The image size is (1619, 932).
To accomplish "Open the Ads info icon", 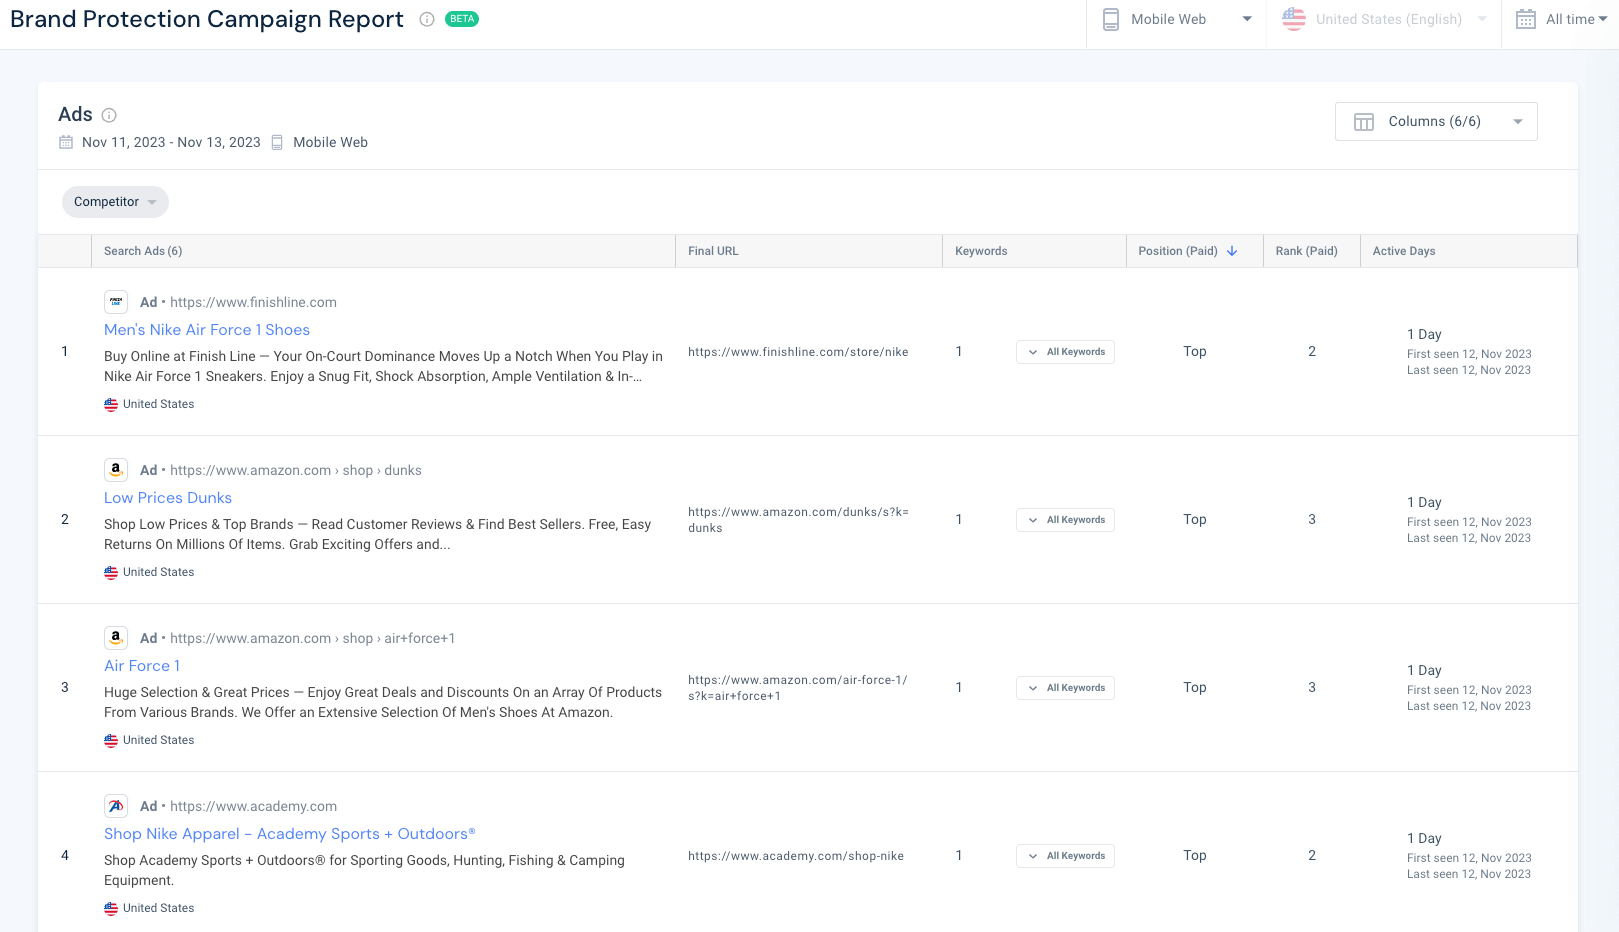I will tap(110, 115).
